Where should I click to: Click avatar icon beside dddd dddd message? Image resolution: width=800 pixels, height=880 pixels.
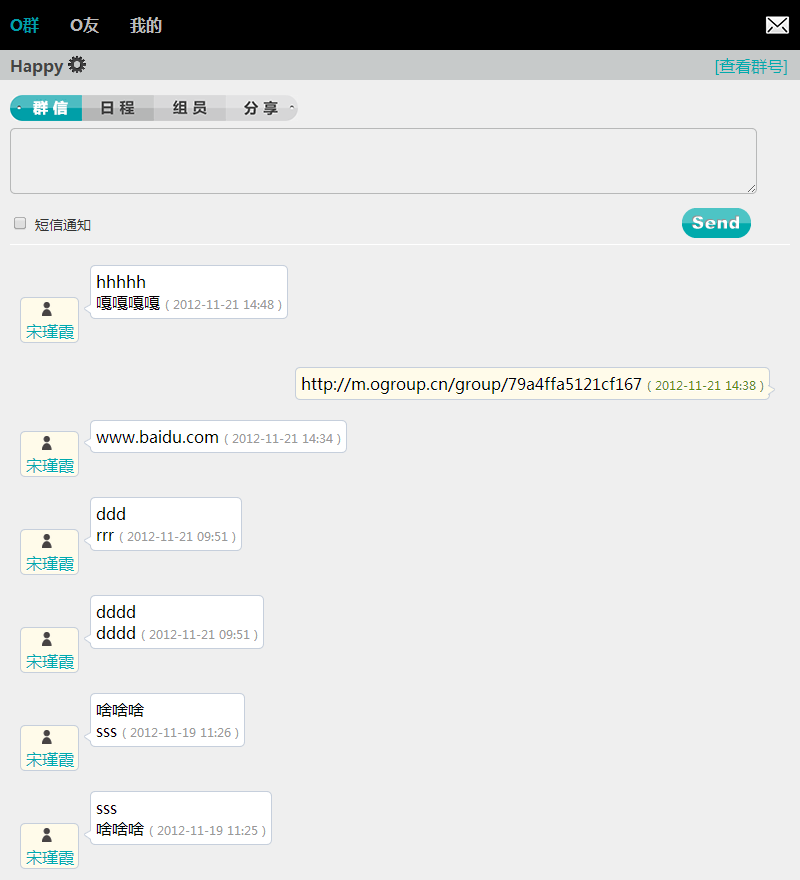[x=47, y=639]
